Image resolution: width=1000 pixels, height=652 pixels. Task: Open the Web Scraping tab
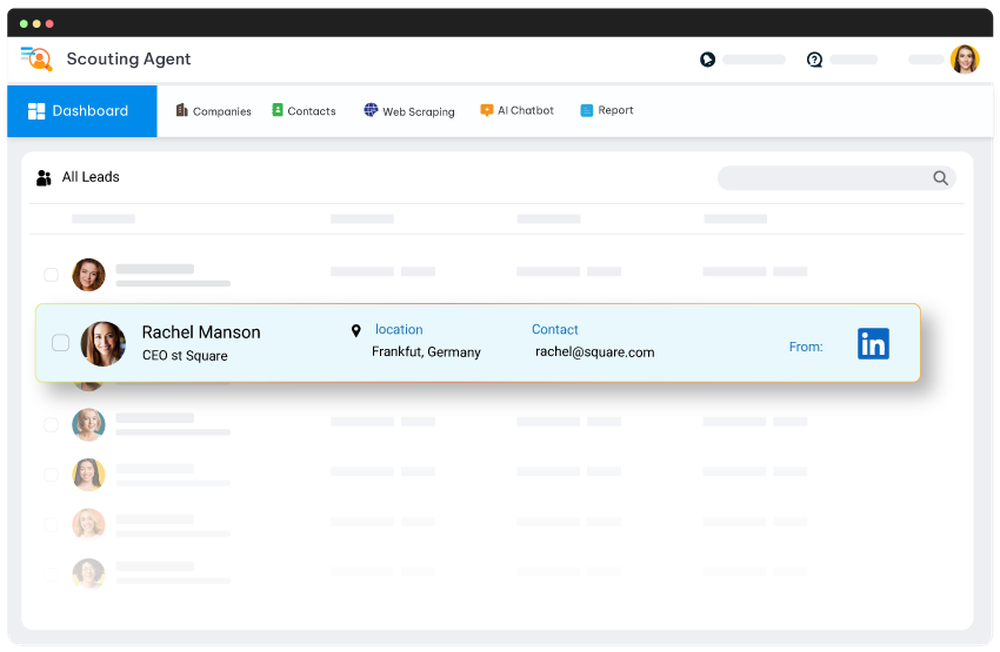(409, 111)
